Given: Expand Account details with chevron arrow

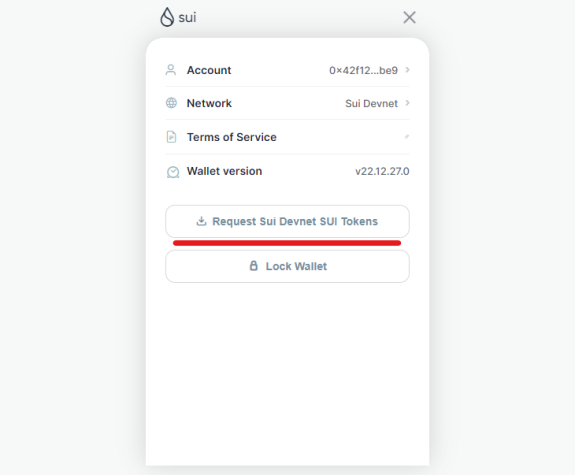Looking at the screenshot, I should [x=407, y=70].
